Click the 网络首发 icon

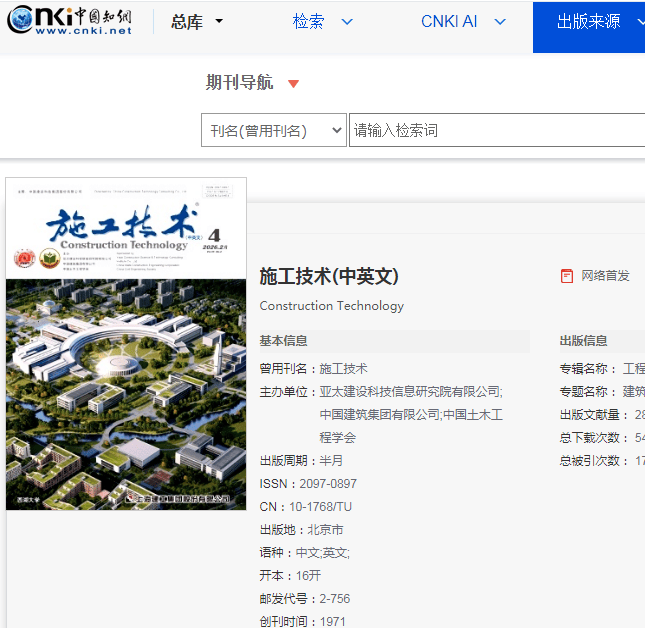[567, 276]
